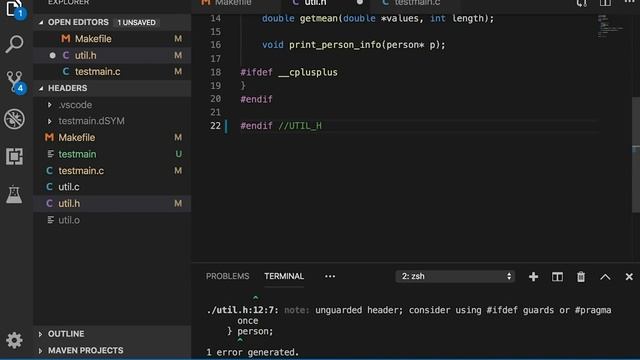The height and width of the screenshot is (360, 640).
Task: Click line number 18 in gutter
Action: (x=216, y=72)
